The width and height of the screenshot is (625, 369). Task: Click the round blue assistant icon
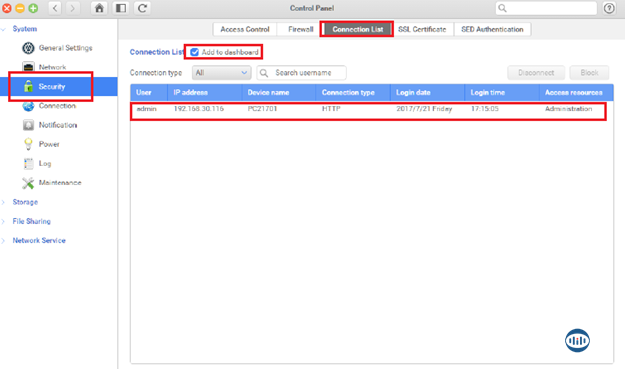(577, 341)
